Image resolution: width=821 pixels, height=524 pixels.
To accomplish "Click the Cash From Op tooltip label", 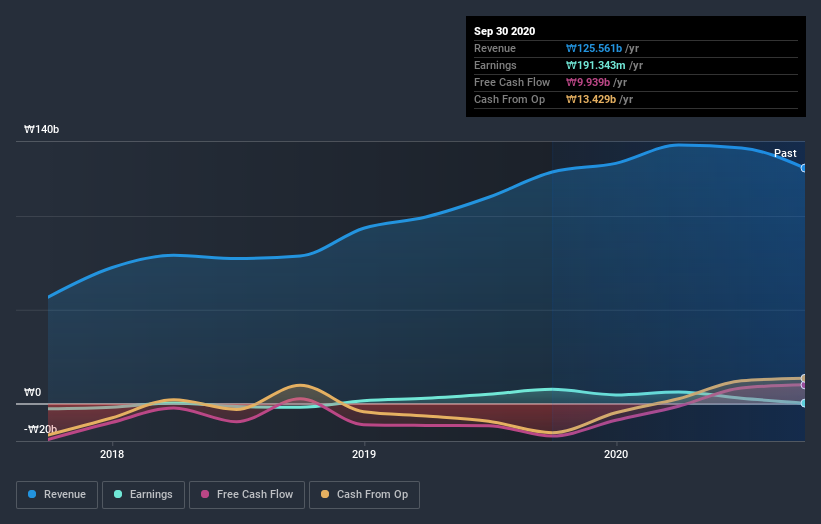I will [x=509, y=99].
